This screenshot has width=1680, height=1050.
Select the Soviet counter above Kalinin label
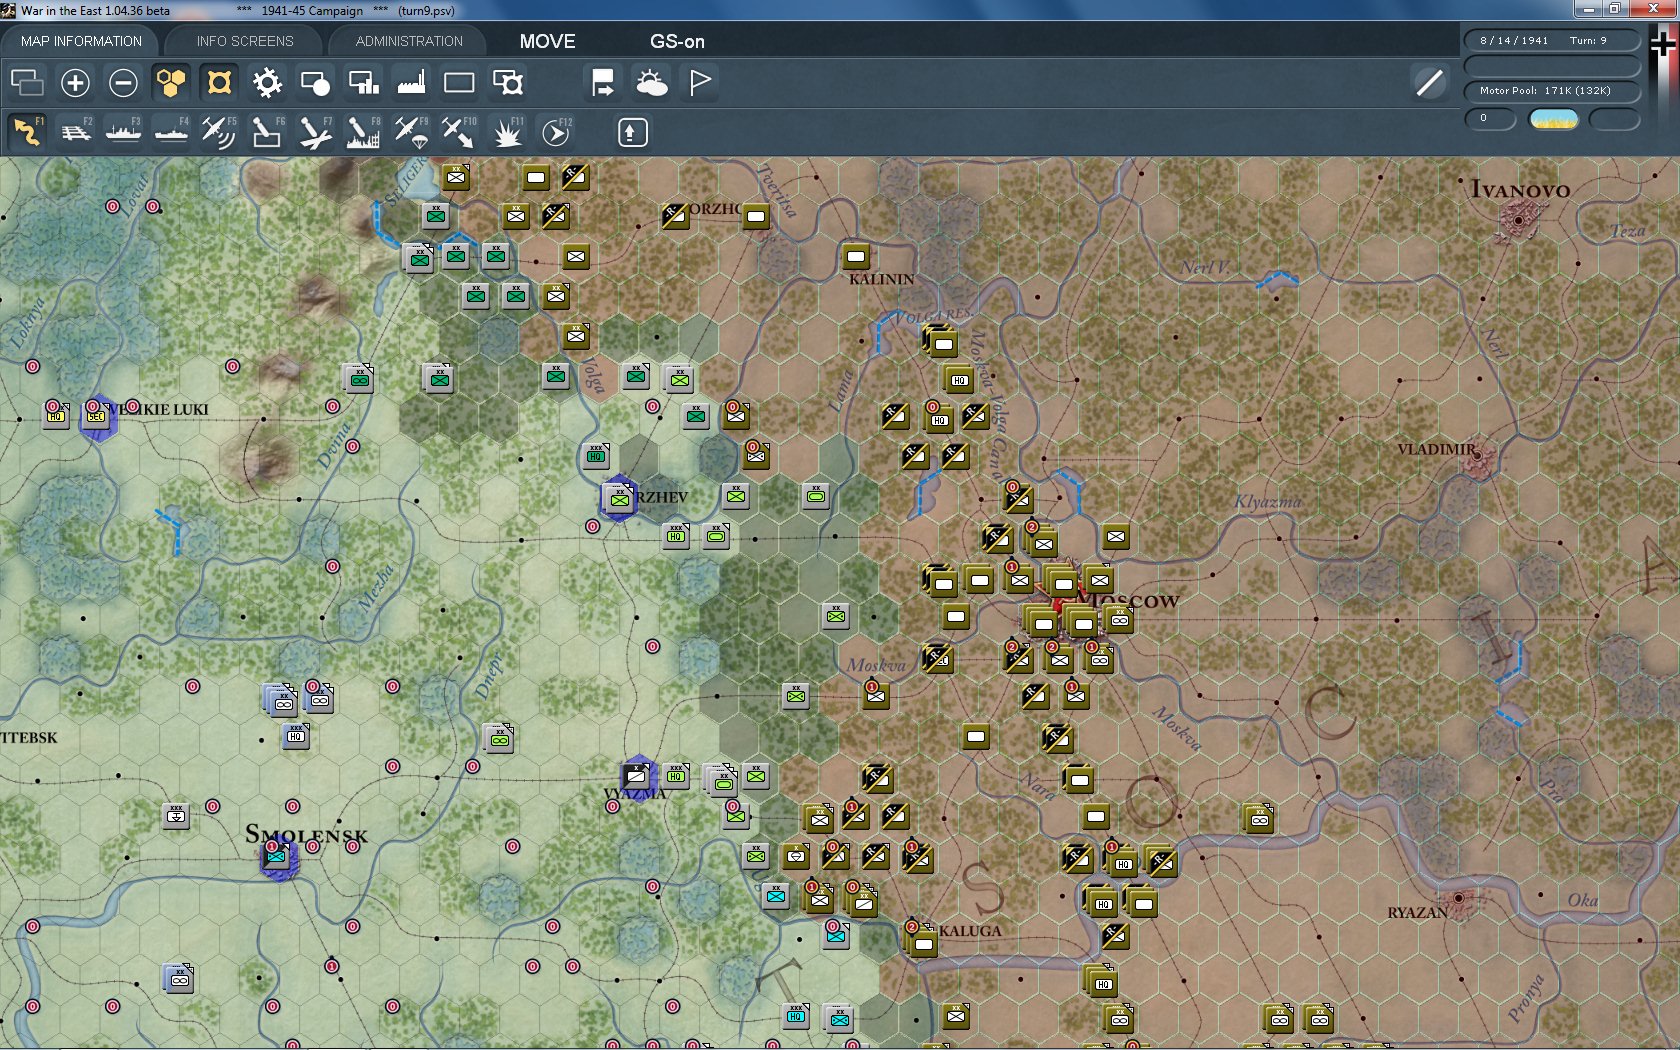(855, 256)
